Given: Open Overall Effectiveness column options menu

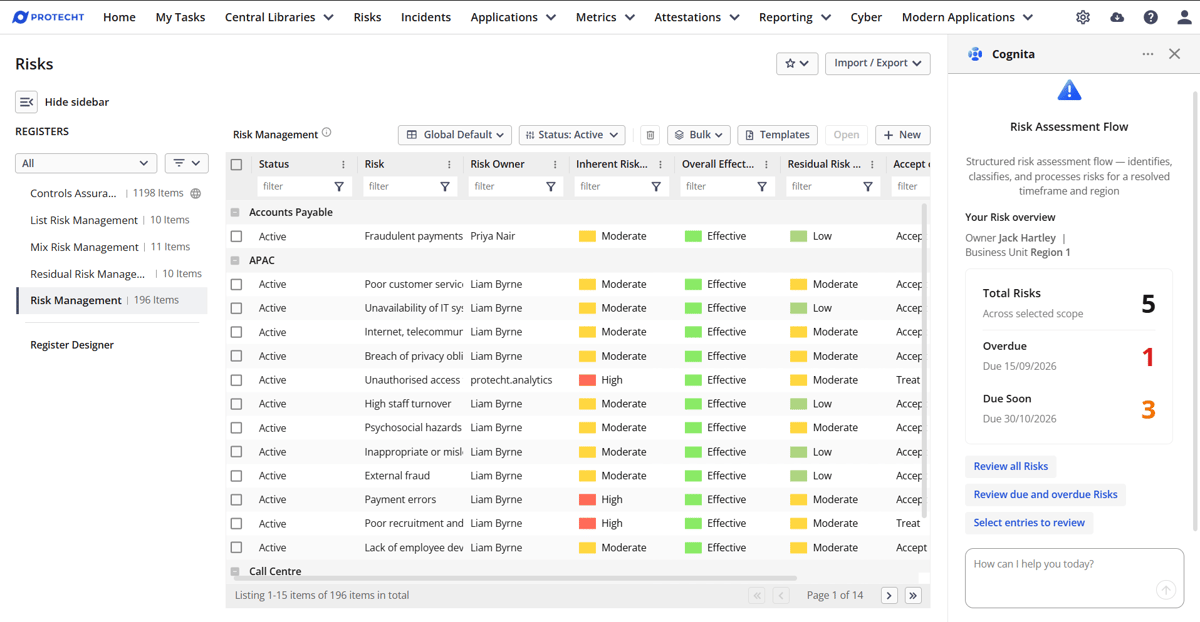Looking at the screenshot, I should tap(767, 164).
